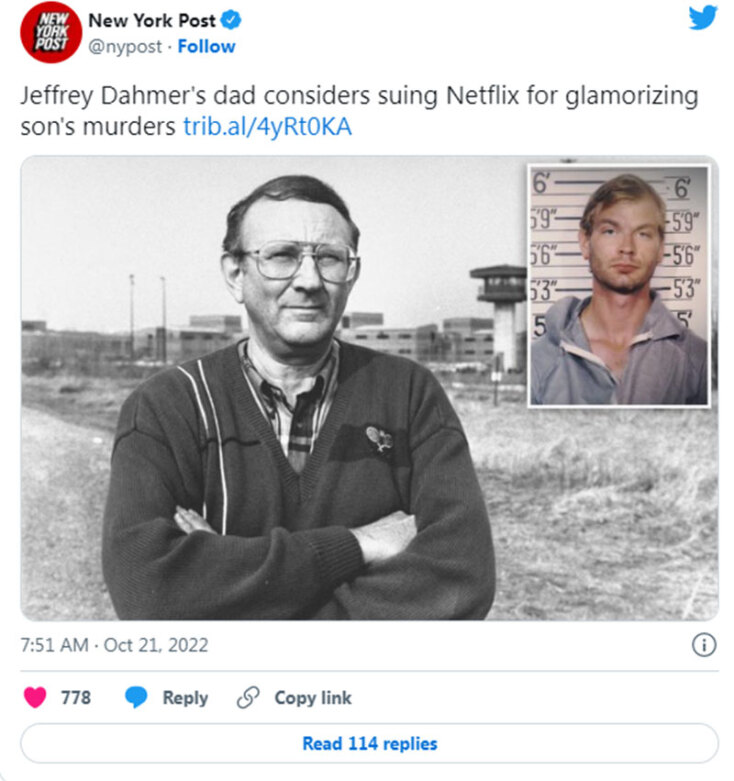Click the tweet text about Netflix
The image size is (734, 781).
[x=359, y=111]
